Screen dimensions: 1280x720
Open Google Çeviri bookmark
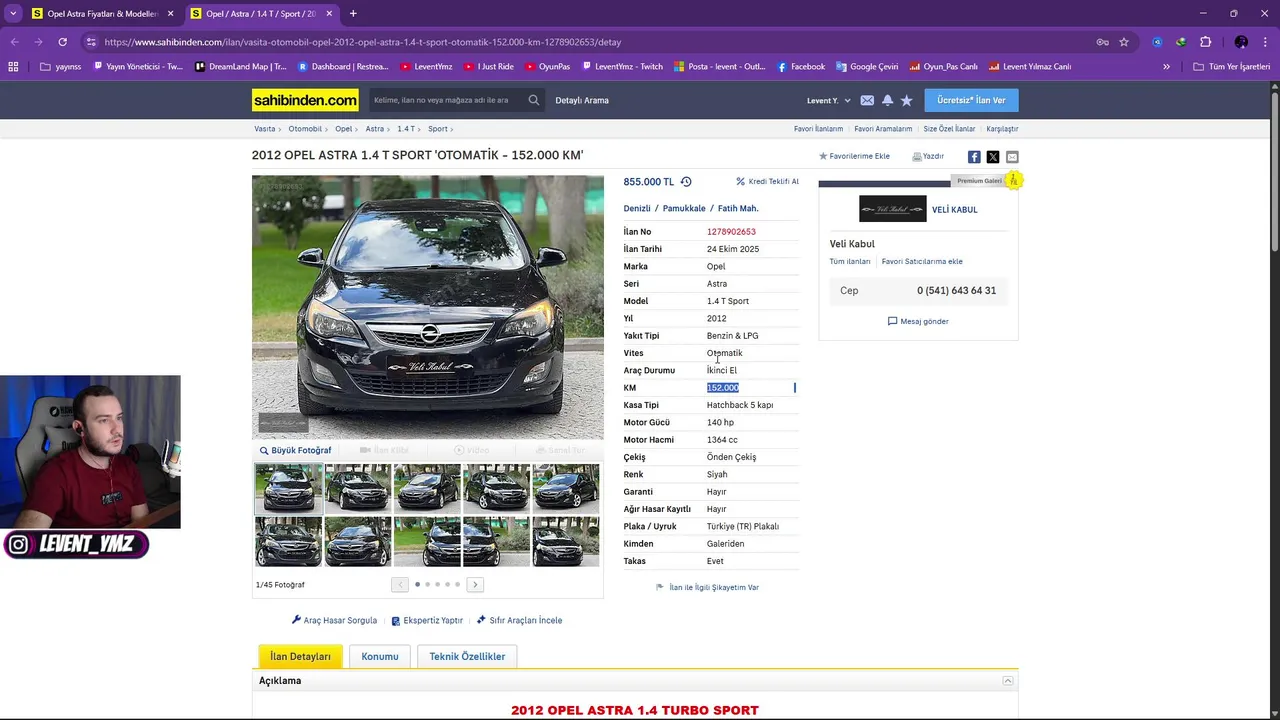pyautogui.click(x=867, y=67)
